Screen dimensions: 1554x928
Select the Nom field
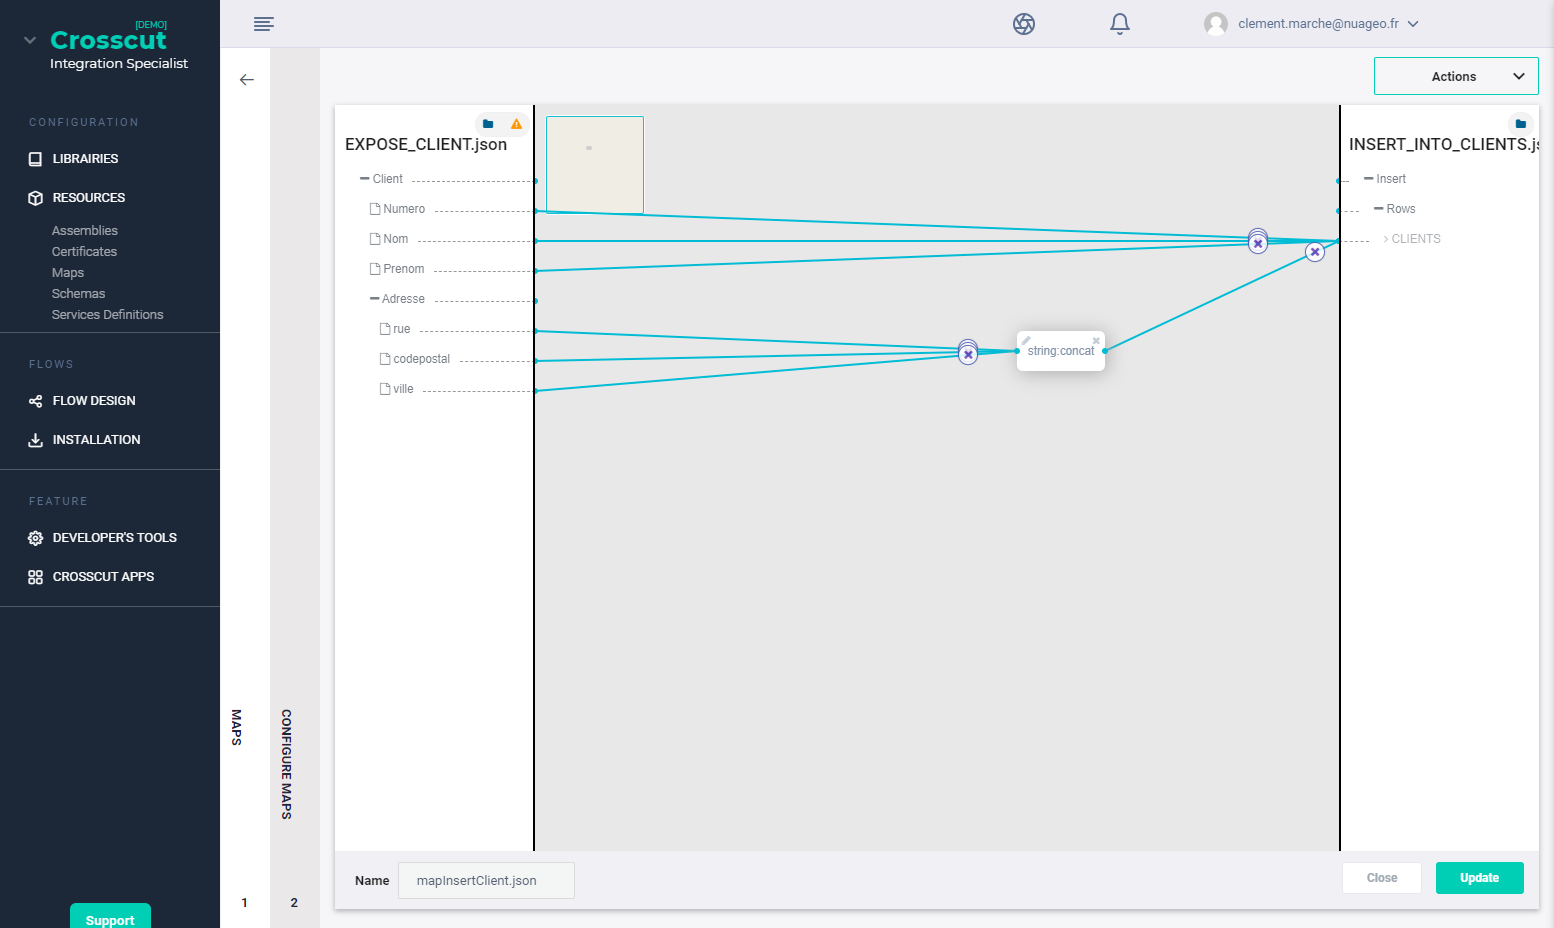point(396,239)
